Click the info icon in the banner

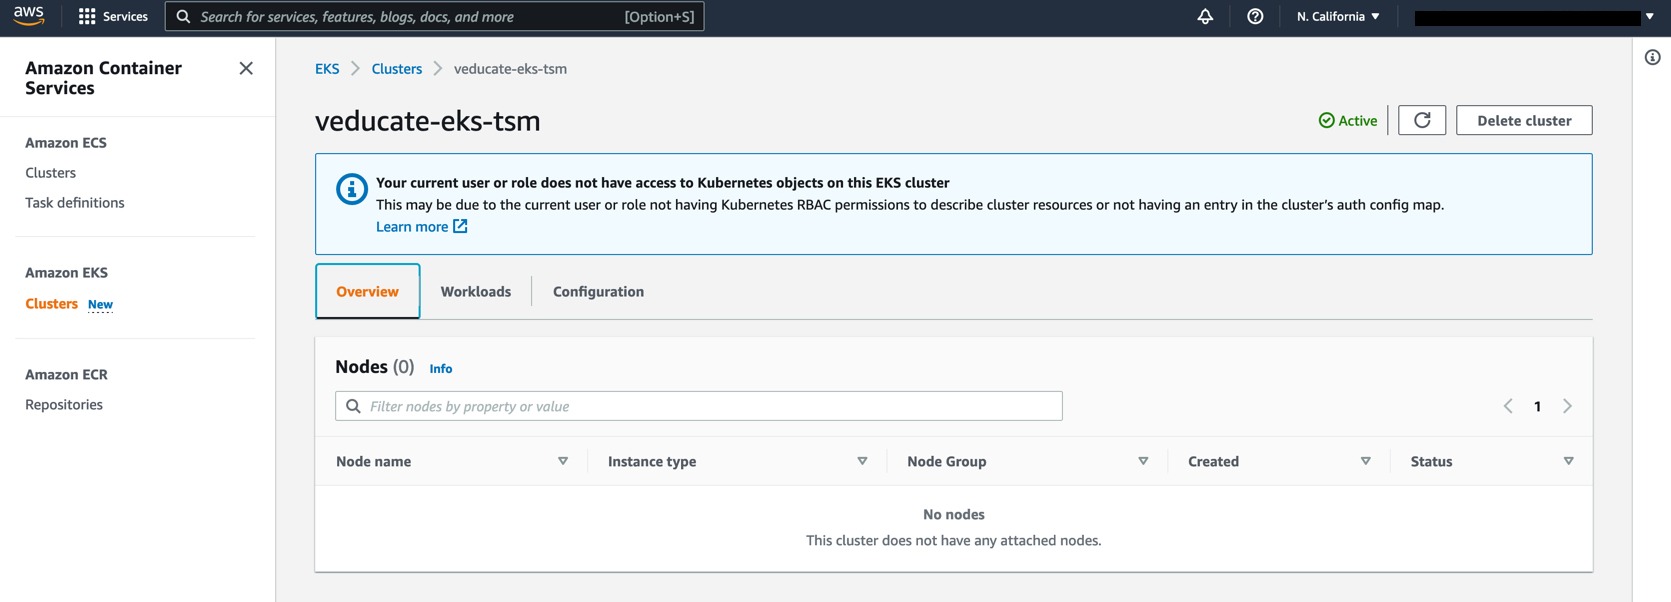(x=351, y=189)
